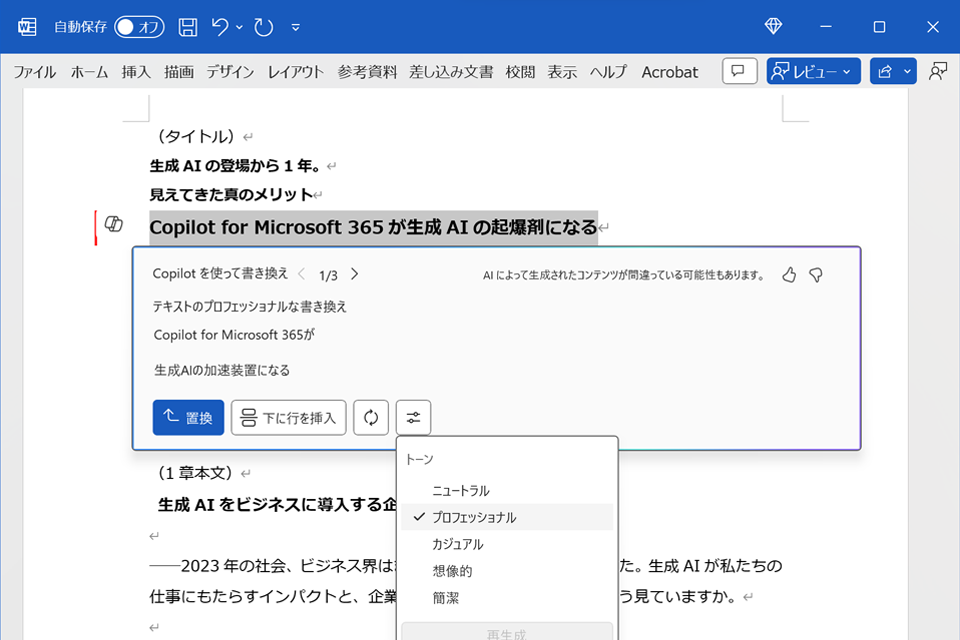Click the 1/3 suggestion counter
The image size is (960, 640).
328,276
